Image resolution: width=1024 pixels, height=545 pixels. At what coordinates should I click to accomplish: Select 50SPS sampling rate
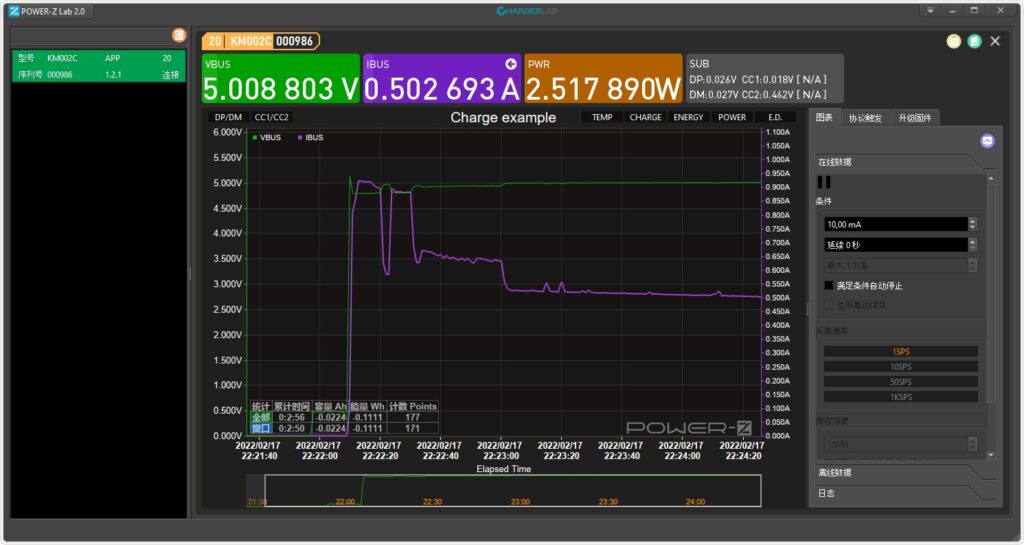901,382
